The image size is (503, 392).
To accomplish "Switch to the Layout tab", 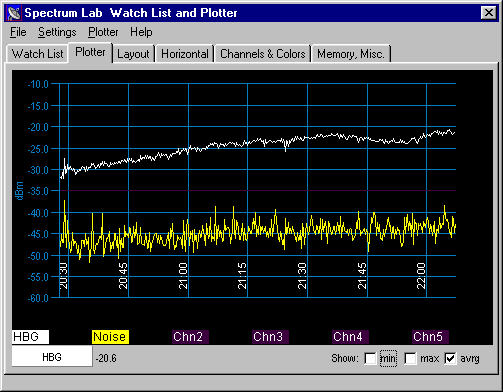I will coord(133,54).
